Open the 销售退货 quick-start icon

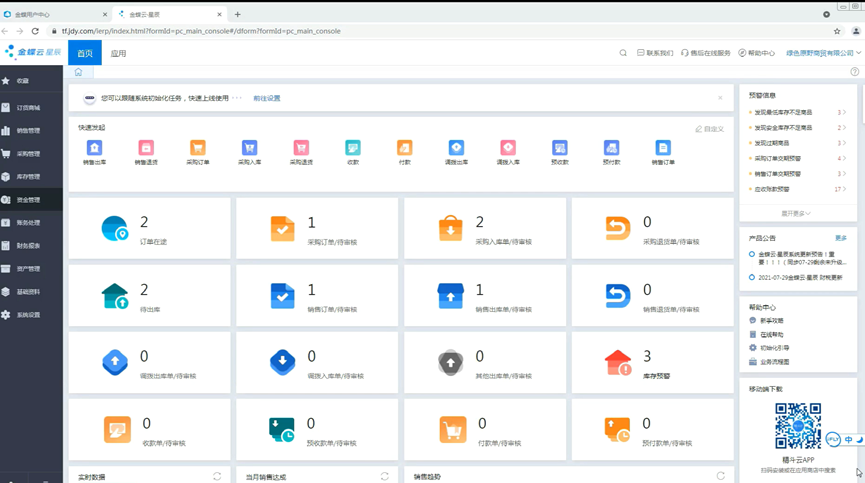146,148
